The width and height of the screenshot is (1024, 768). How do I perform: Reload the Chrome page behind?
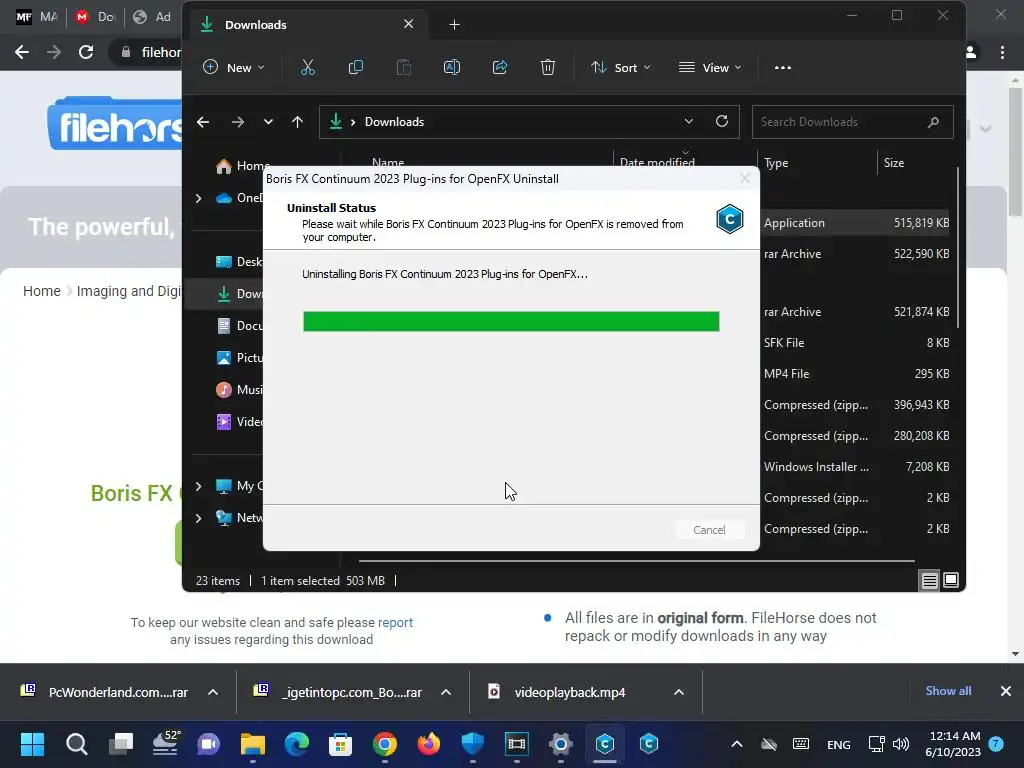click(86, 52)
